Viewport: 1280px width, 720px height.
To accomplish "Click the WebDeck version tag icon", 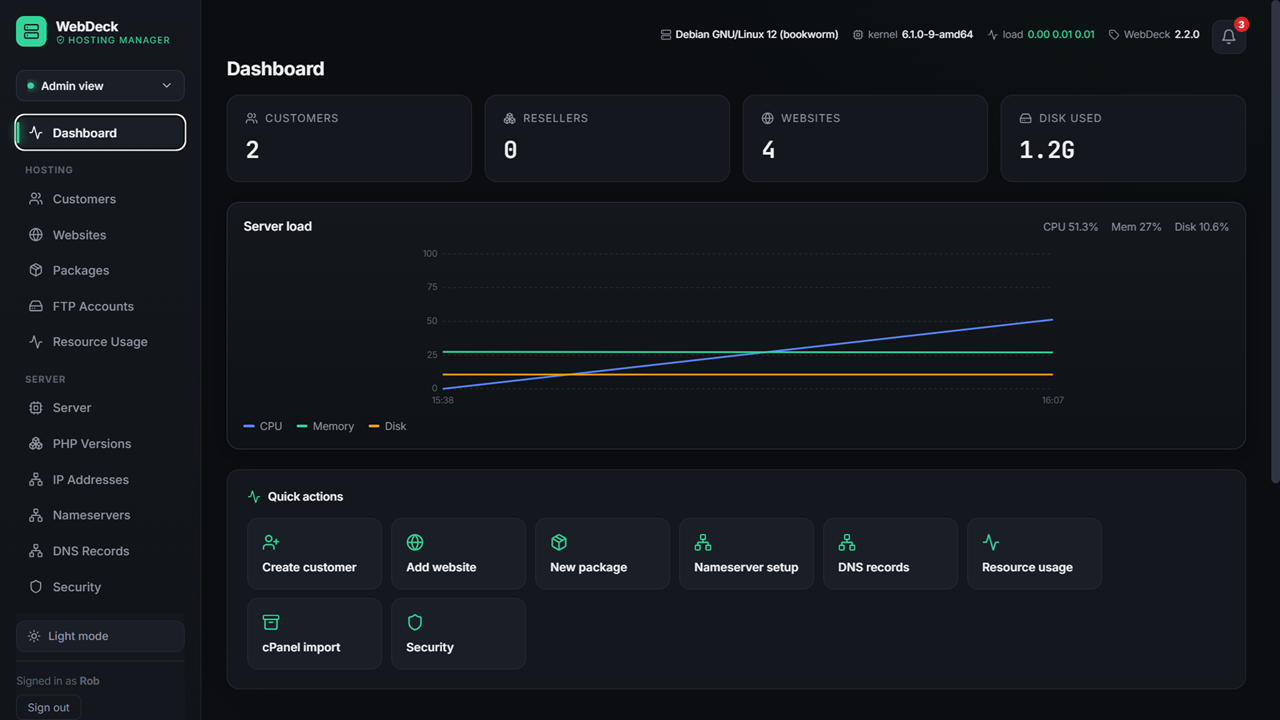I will point(1114,35).
